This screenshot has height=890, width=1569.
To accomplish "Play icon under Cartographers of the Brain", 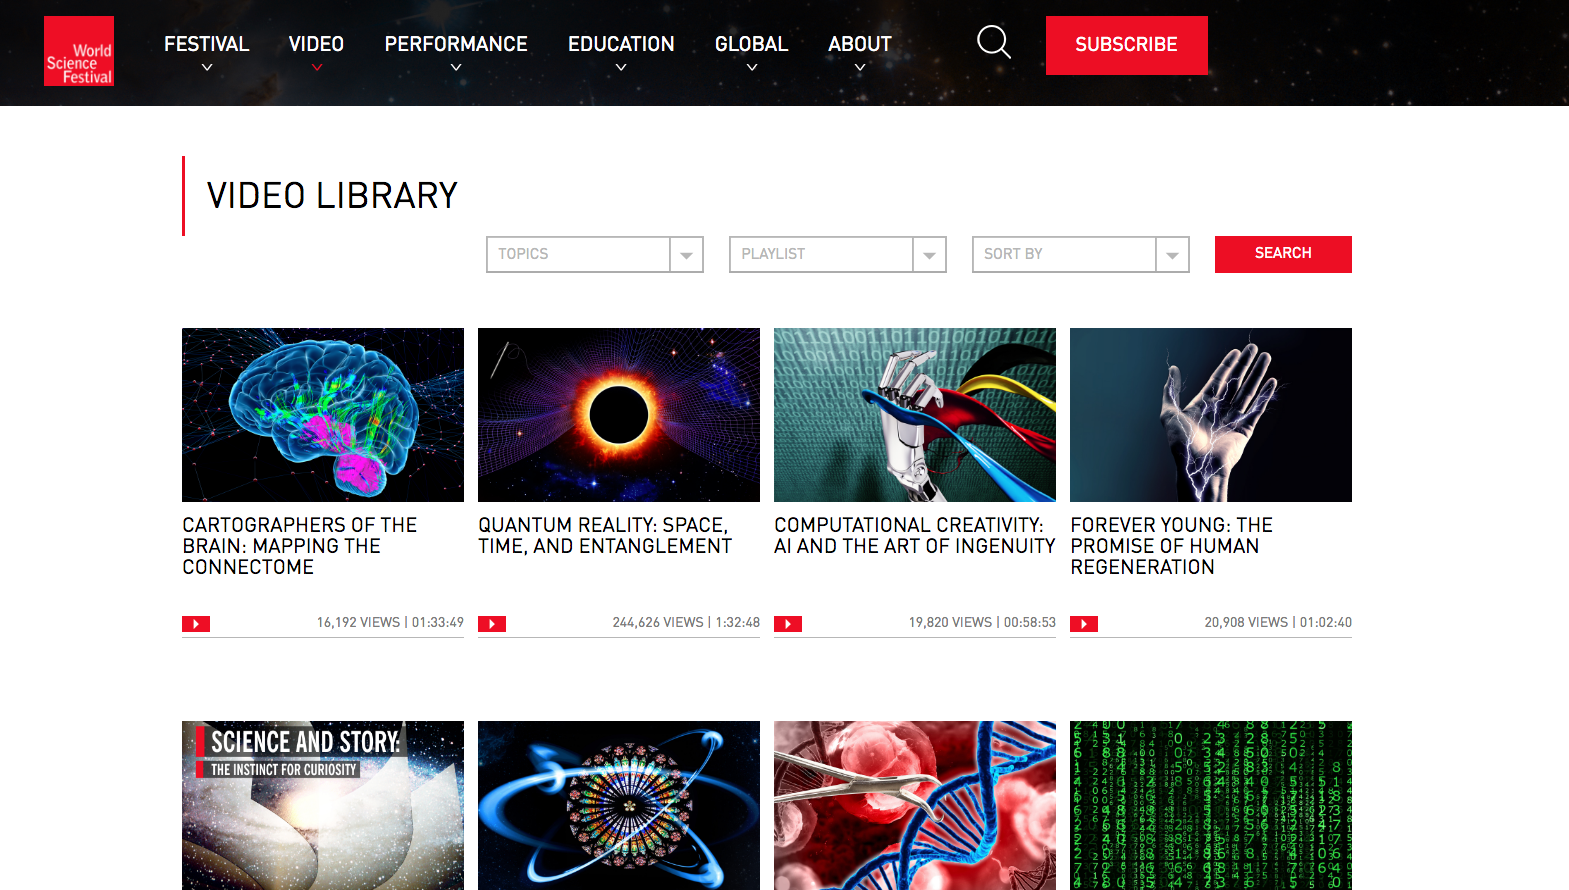I will [x=196, y=624].
